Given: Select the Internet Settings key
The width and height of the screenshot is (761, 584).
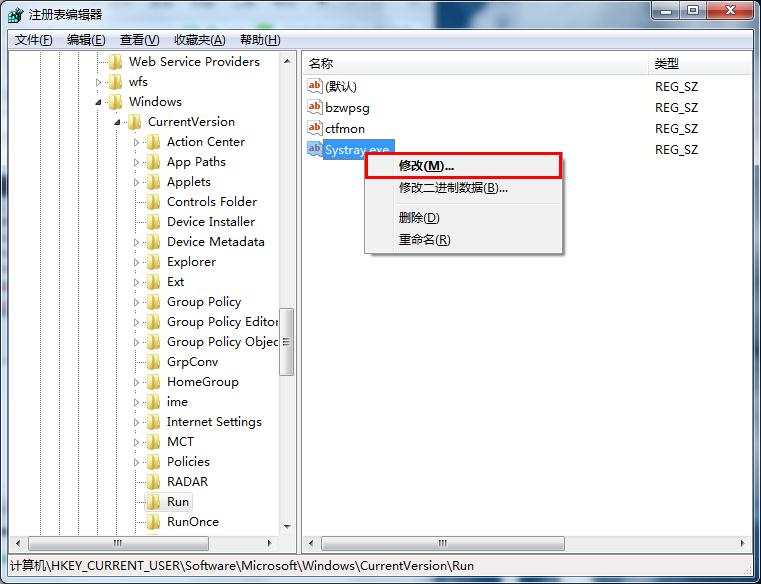Looking at the screenshot, I should pos(214,422).
